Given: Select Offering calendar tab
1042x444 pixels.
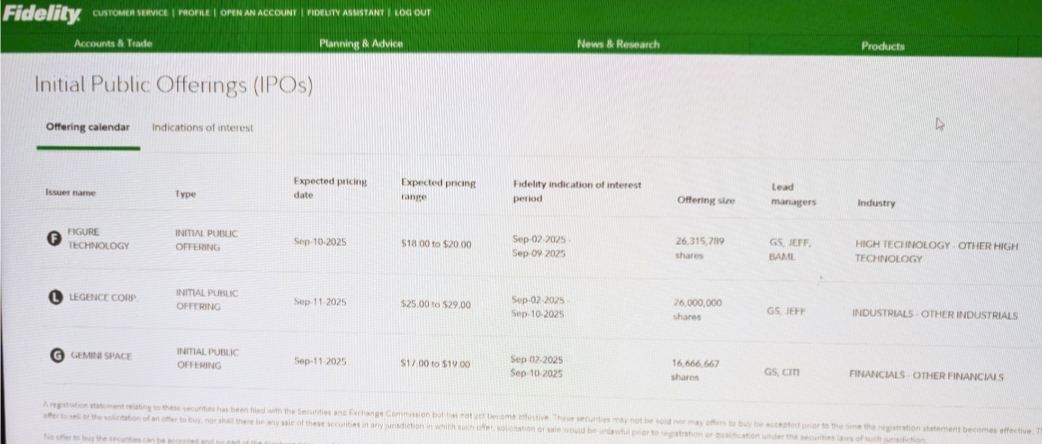Looking at the screenshot, I should 88,127.
